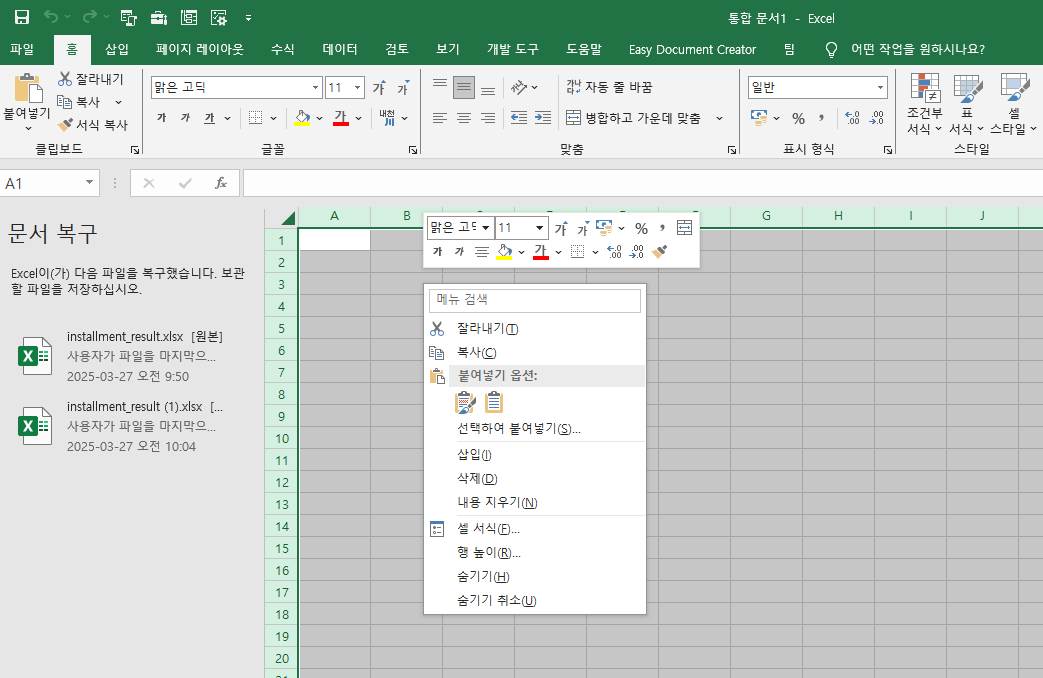Expand Cell Styles (셀 스타일) dropdown
The width and height of the screenshot is (1043, 678).
pos(1014,104)
